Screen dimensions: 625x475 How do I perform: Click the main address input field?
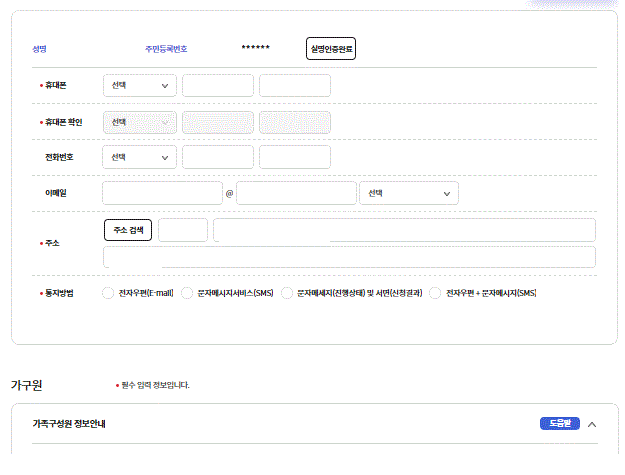tap(404, 230)
